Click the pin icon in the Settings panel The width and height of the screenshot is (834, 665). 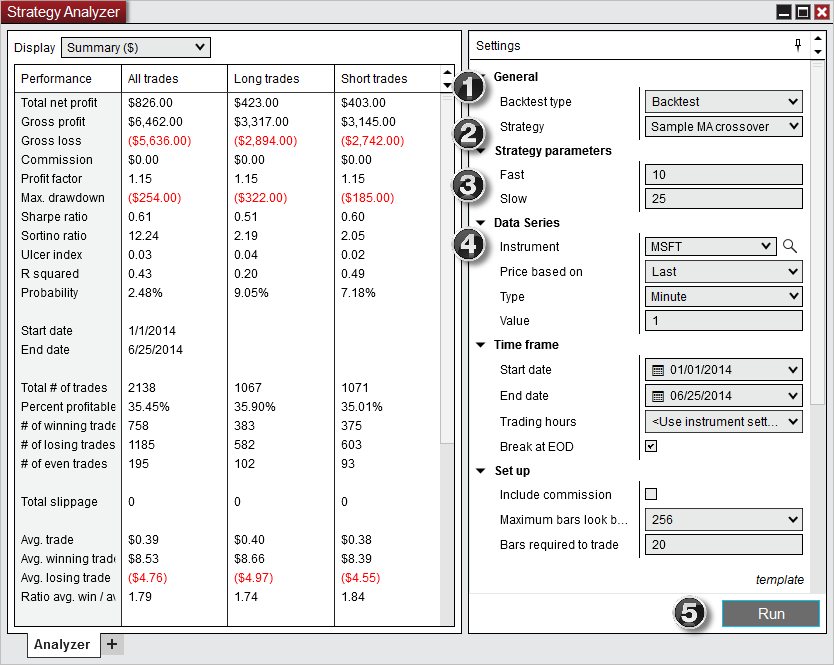click(797, 45)
